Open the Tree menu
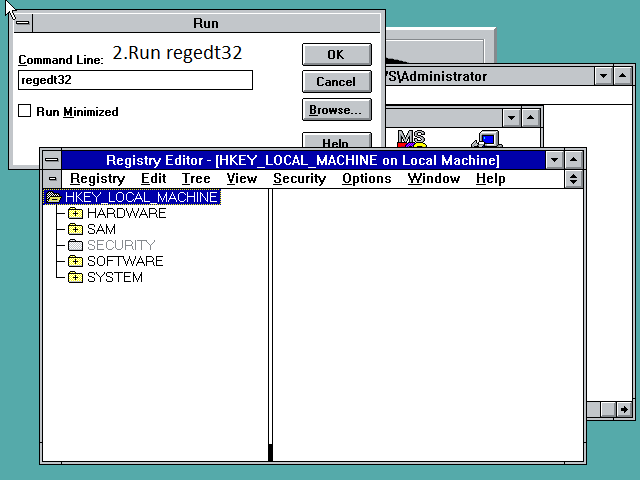Viewport: 640px width, 480px height. pos(196,179)
